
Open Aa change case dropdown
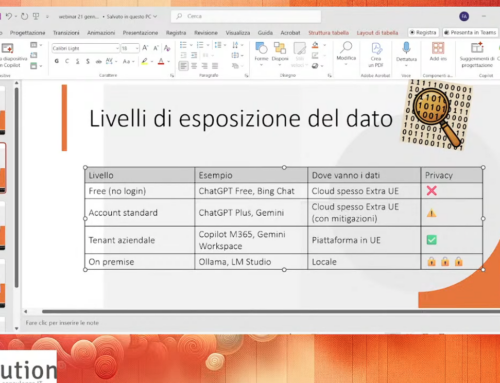(128, 61)
